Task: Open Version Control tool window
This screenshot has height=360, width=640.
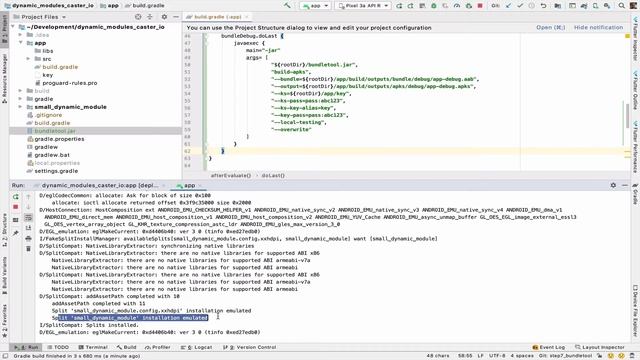Action: coord(250,347)
